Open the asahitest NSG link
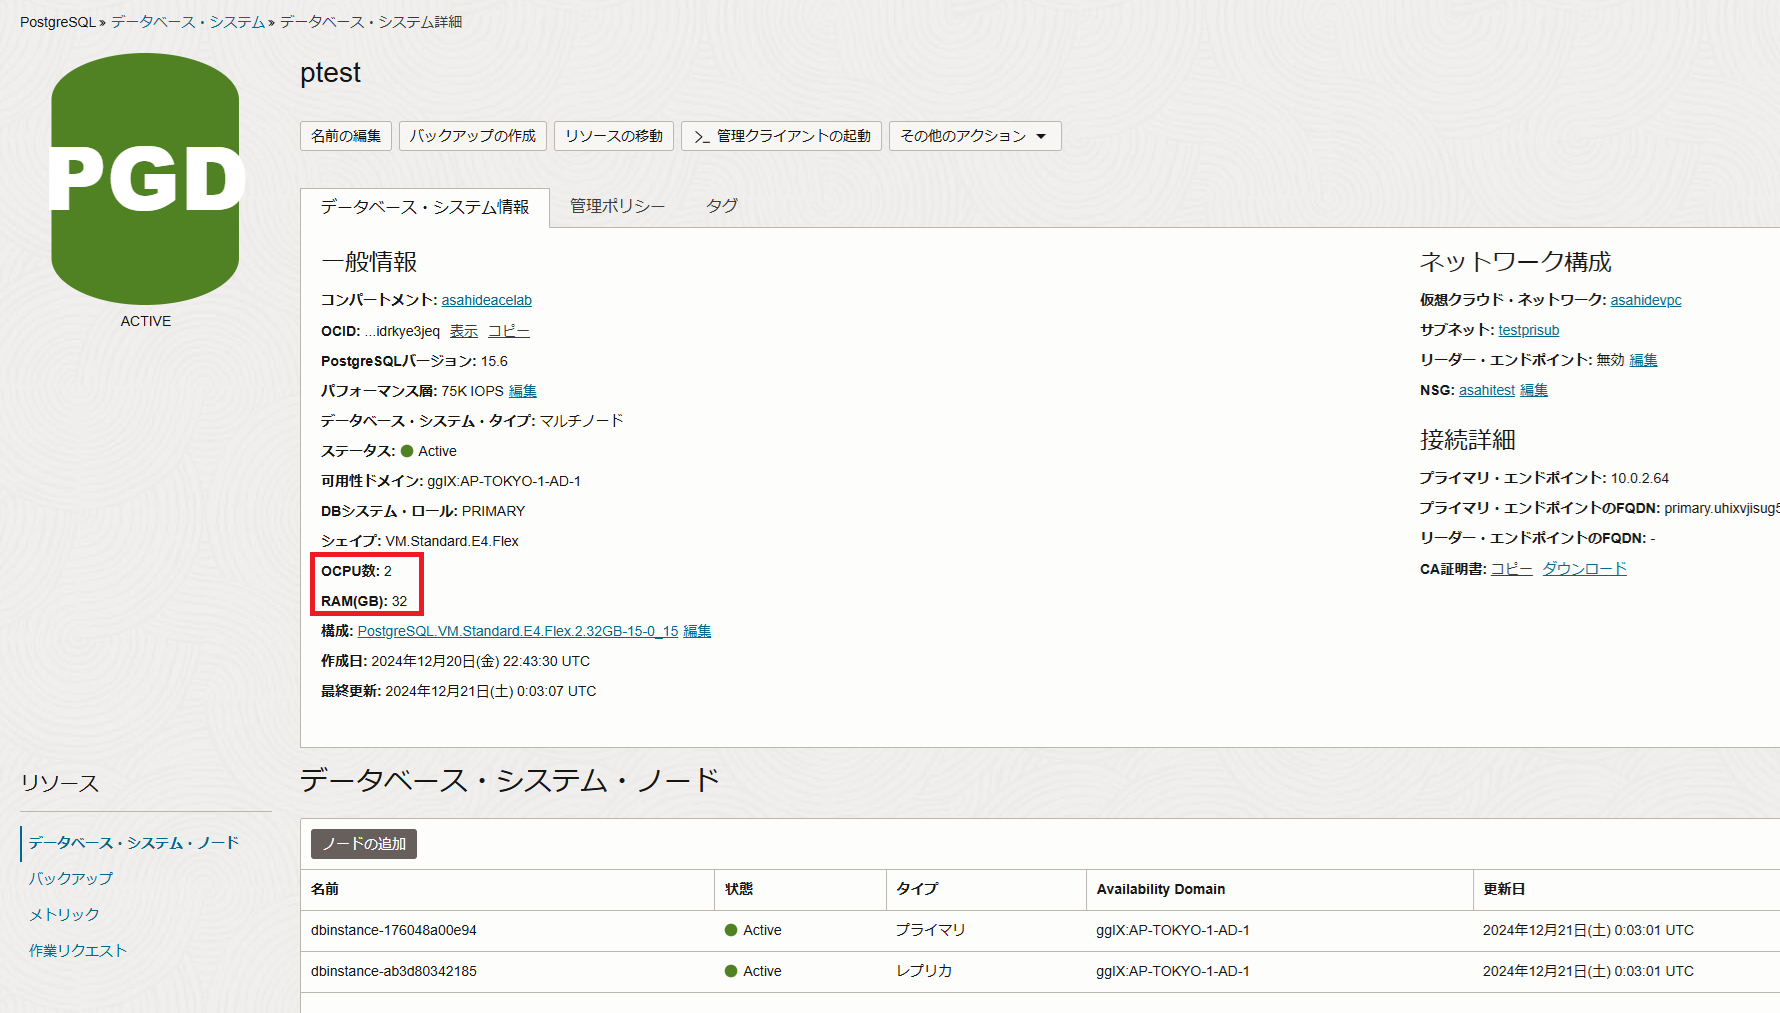Viewport: 1780px width, 1013px height. 1487,390
